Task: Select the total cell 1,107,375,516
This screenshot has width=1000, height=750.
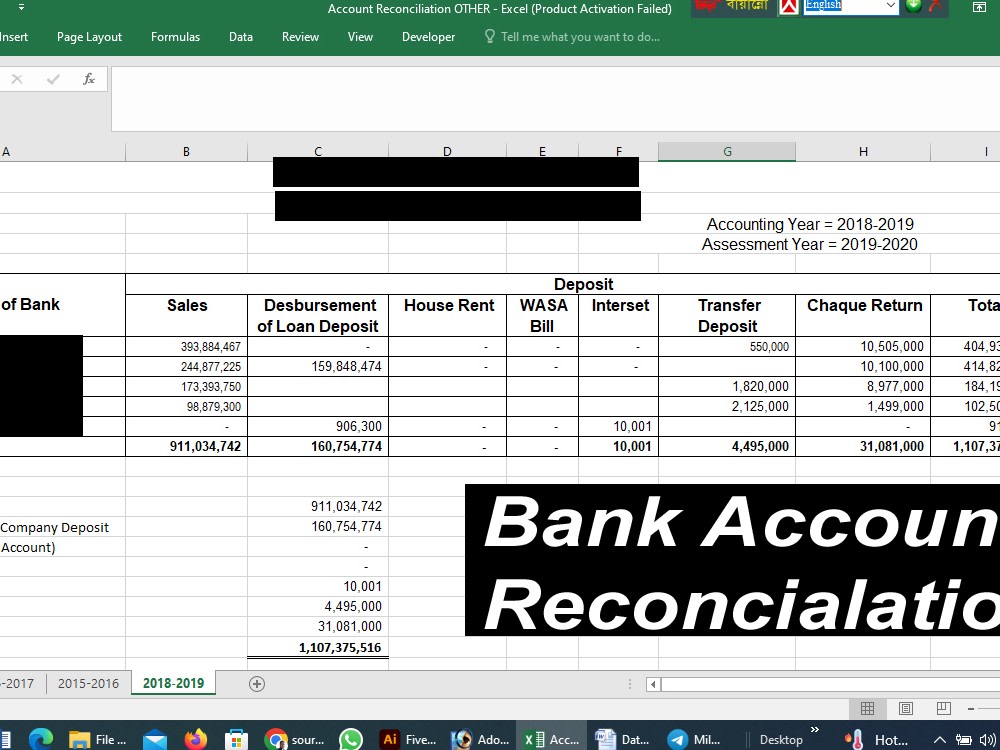Action: pyautogui.click(x=318, y=647)
